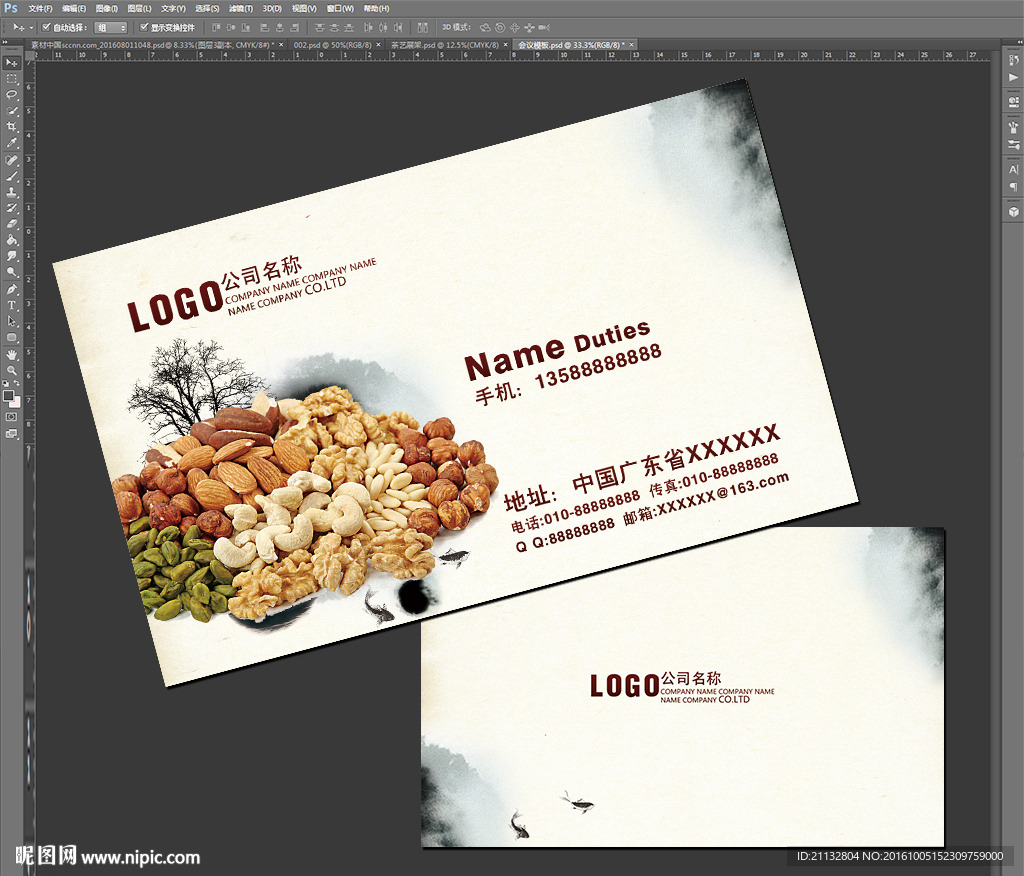This screenshot has width=1024, height=876.
Task: Click the background color swatch
Action: coord(15,401)
